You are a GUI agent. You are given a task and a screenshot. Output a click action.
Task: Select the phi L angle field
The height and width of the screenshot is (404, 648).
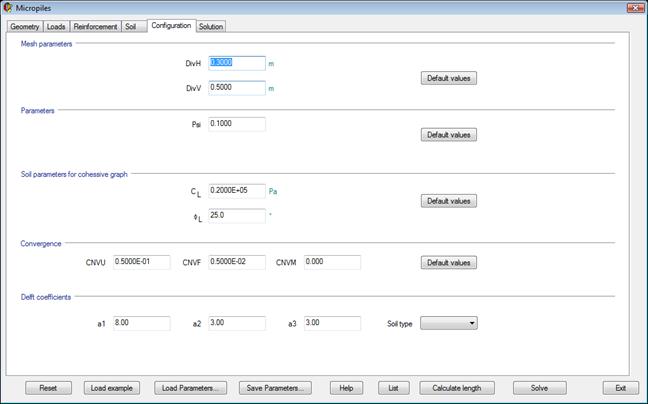pos(237,216)
